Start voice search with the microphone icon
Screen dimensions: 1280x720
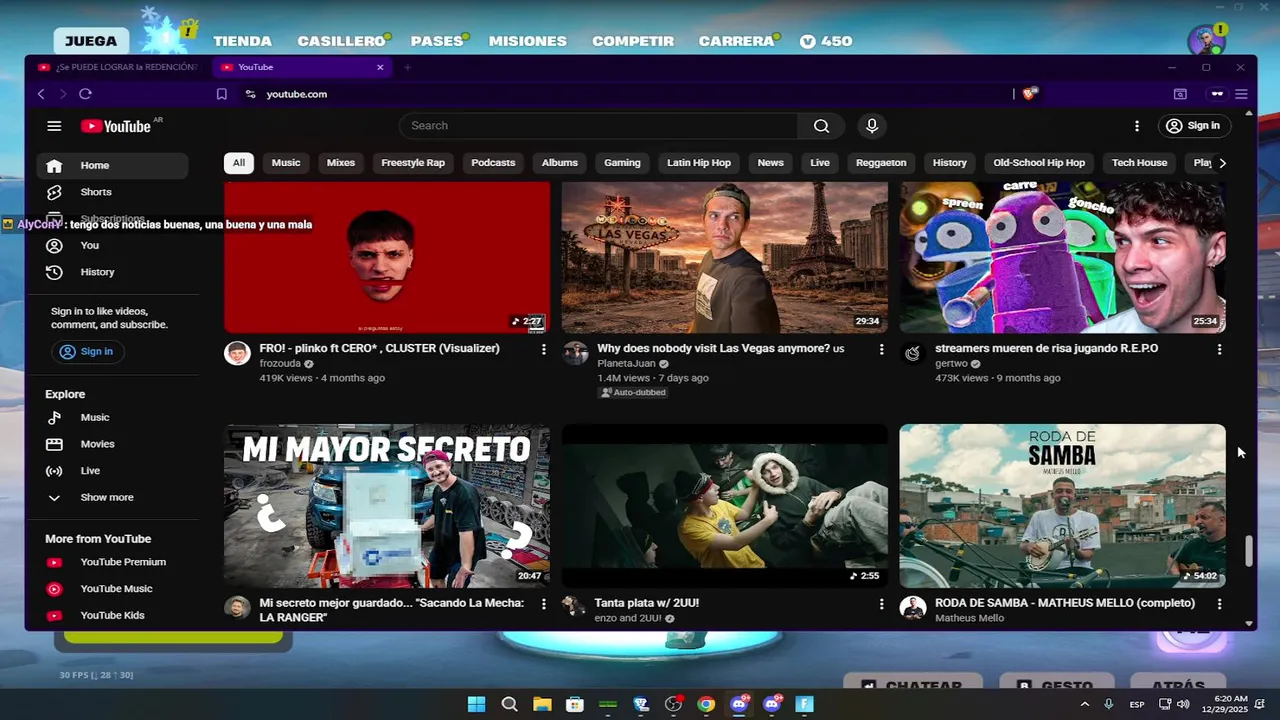coord(872,126)
